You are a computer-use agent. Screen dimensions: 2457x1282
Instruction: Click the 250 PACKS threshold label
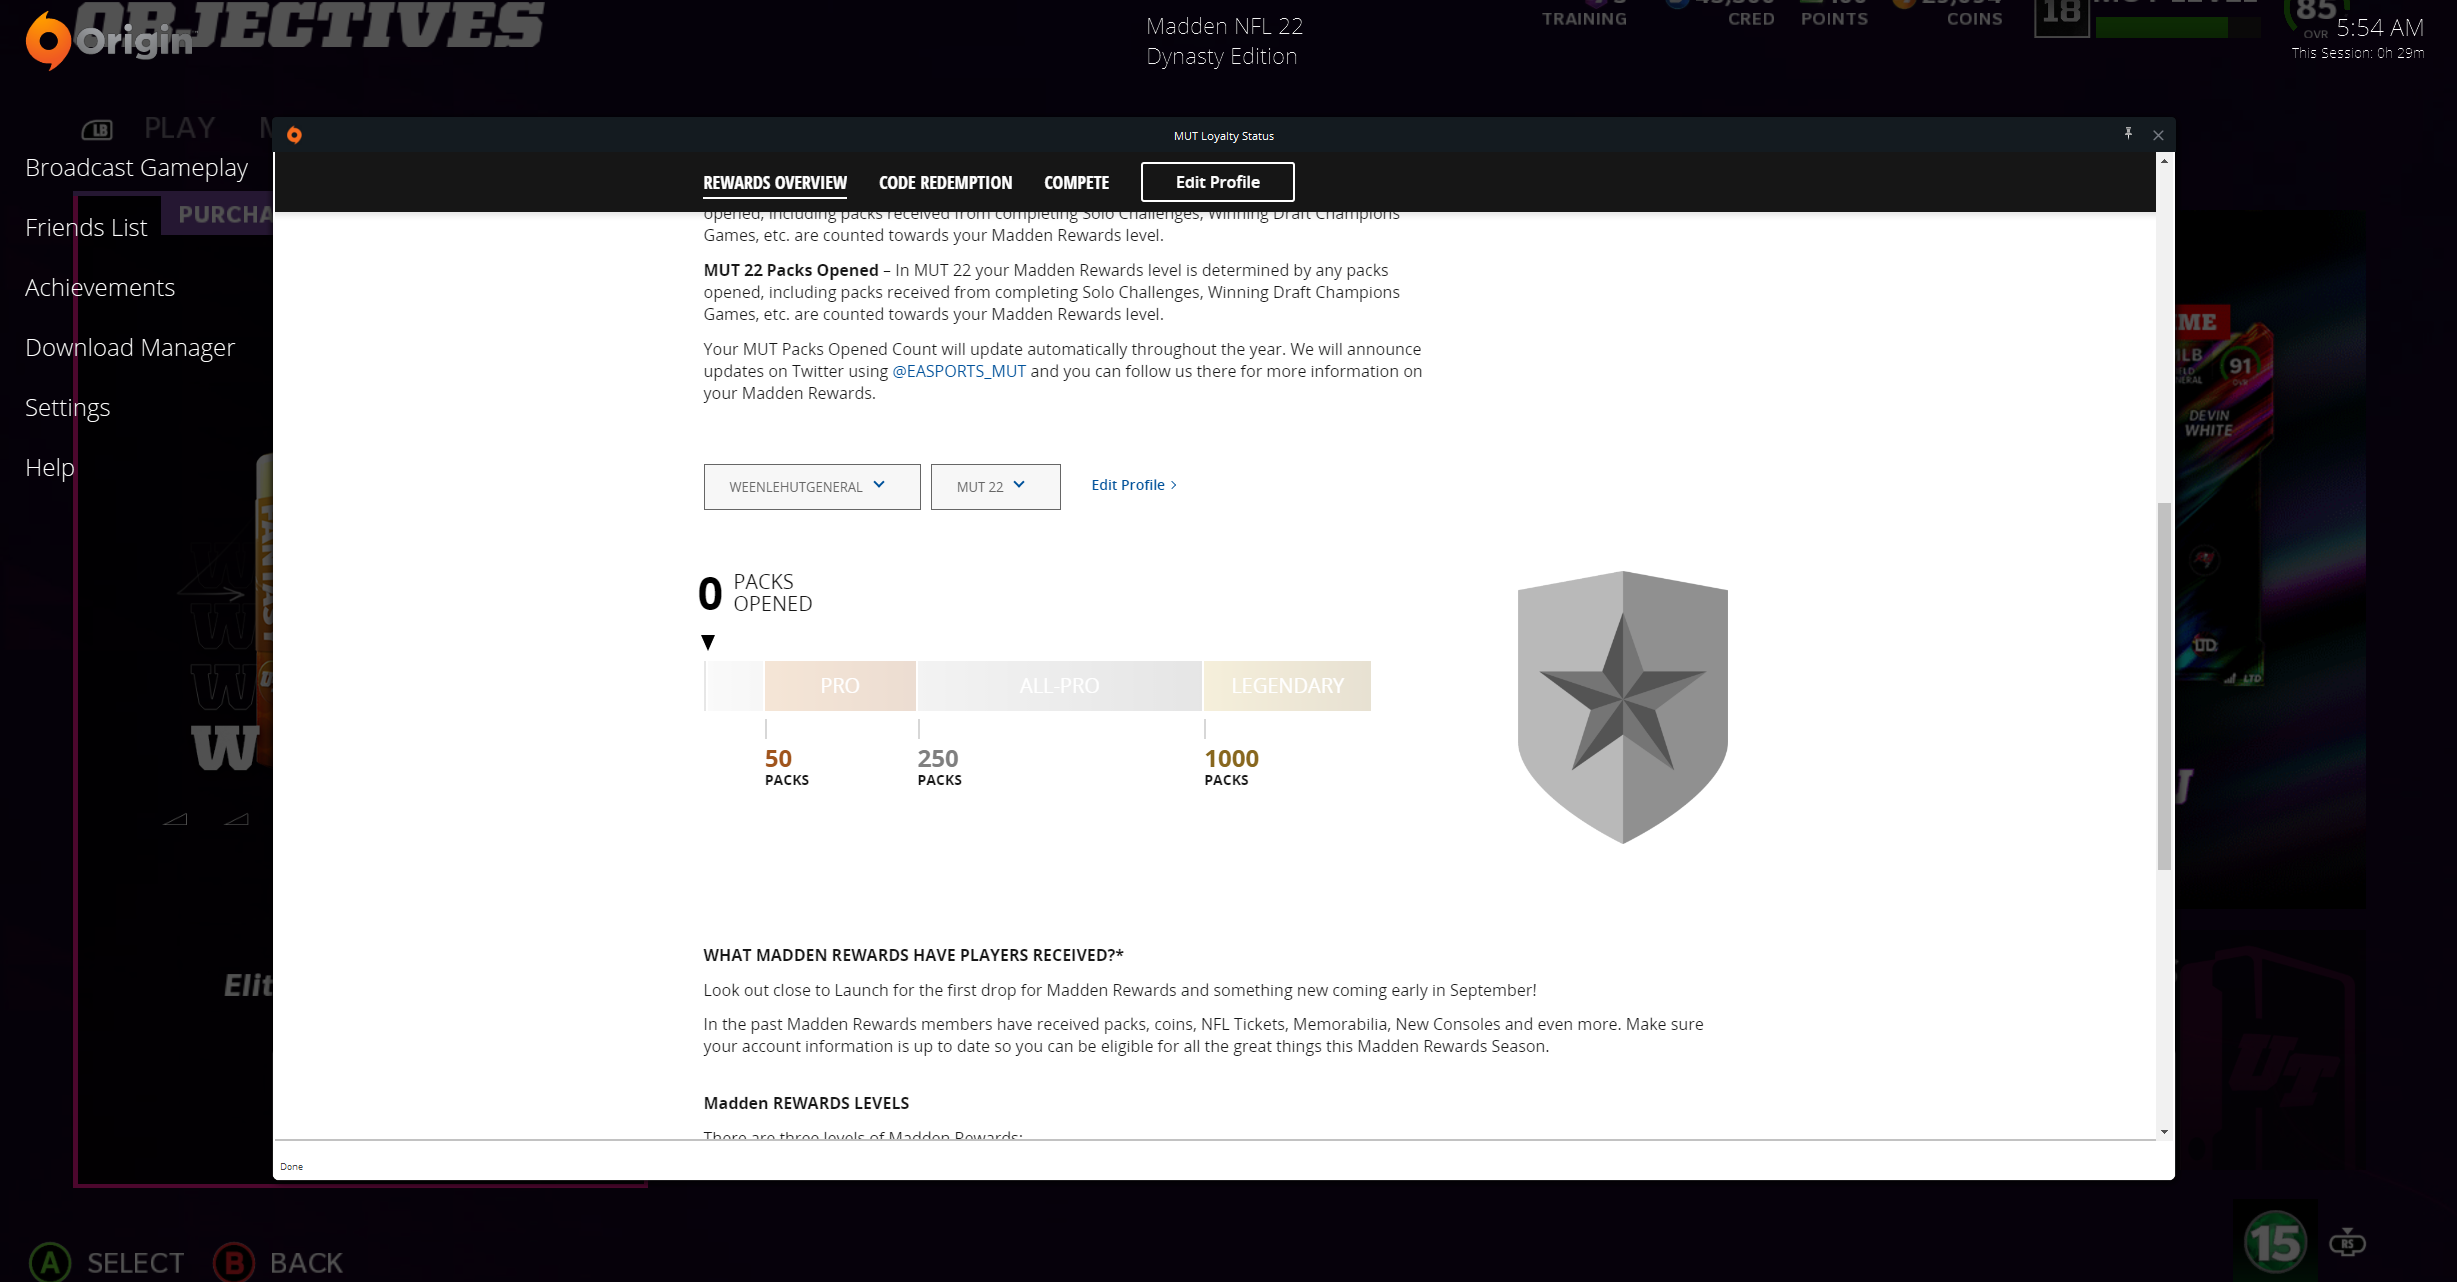click(x=940, y=767)
